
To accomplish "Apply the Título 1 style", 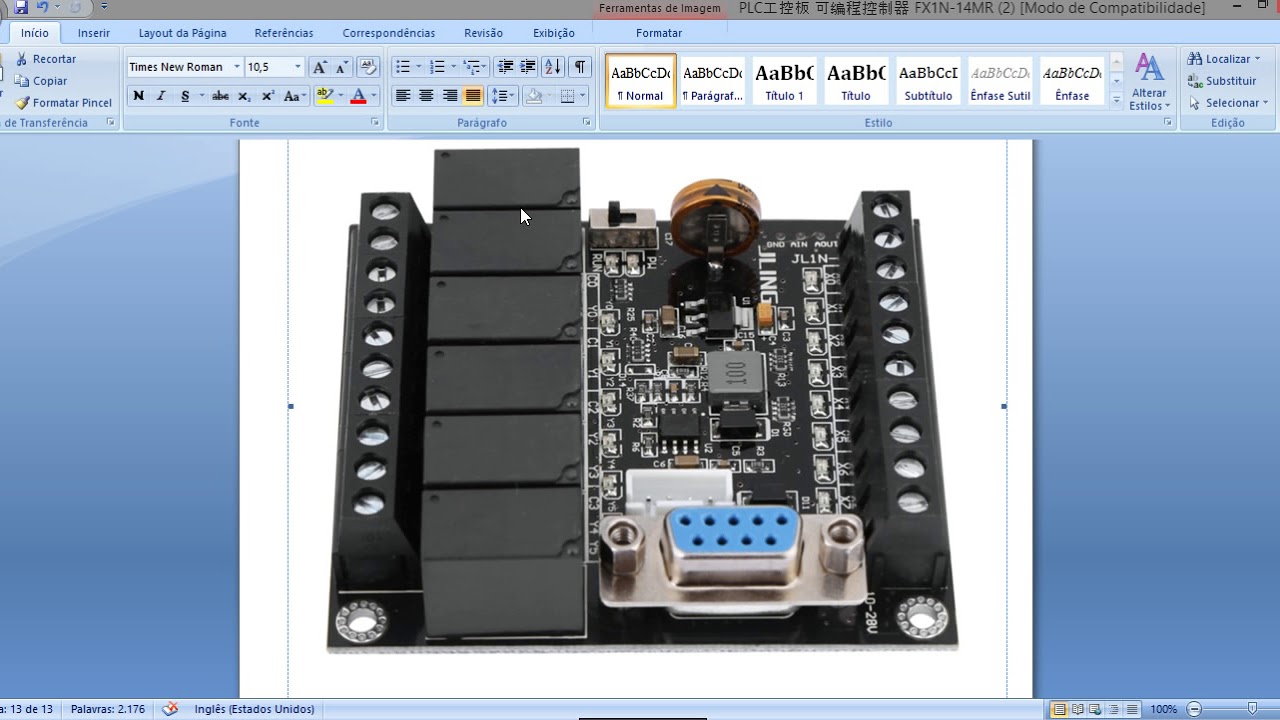I will coord(784,80).
